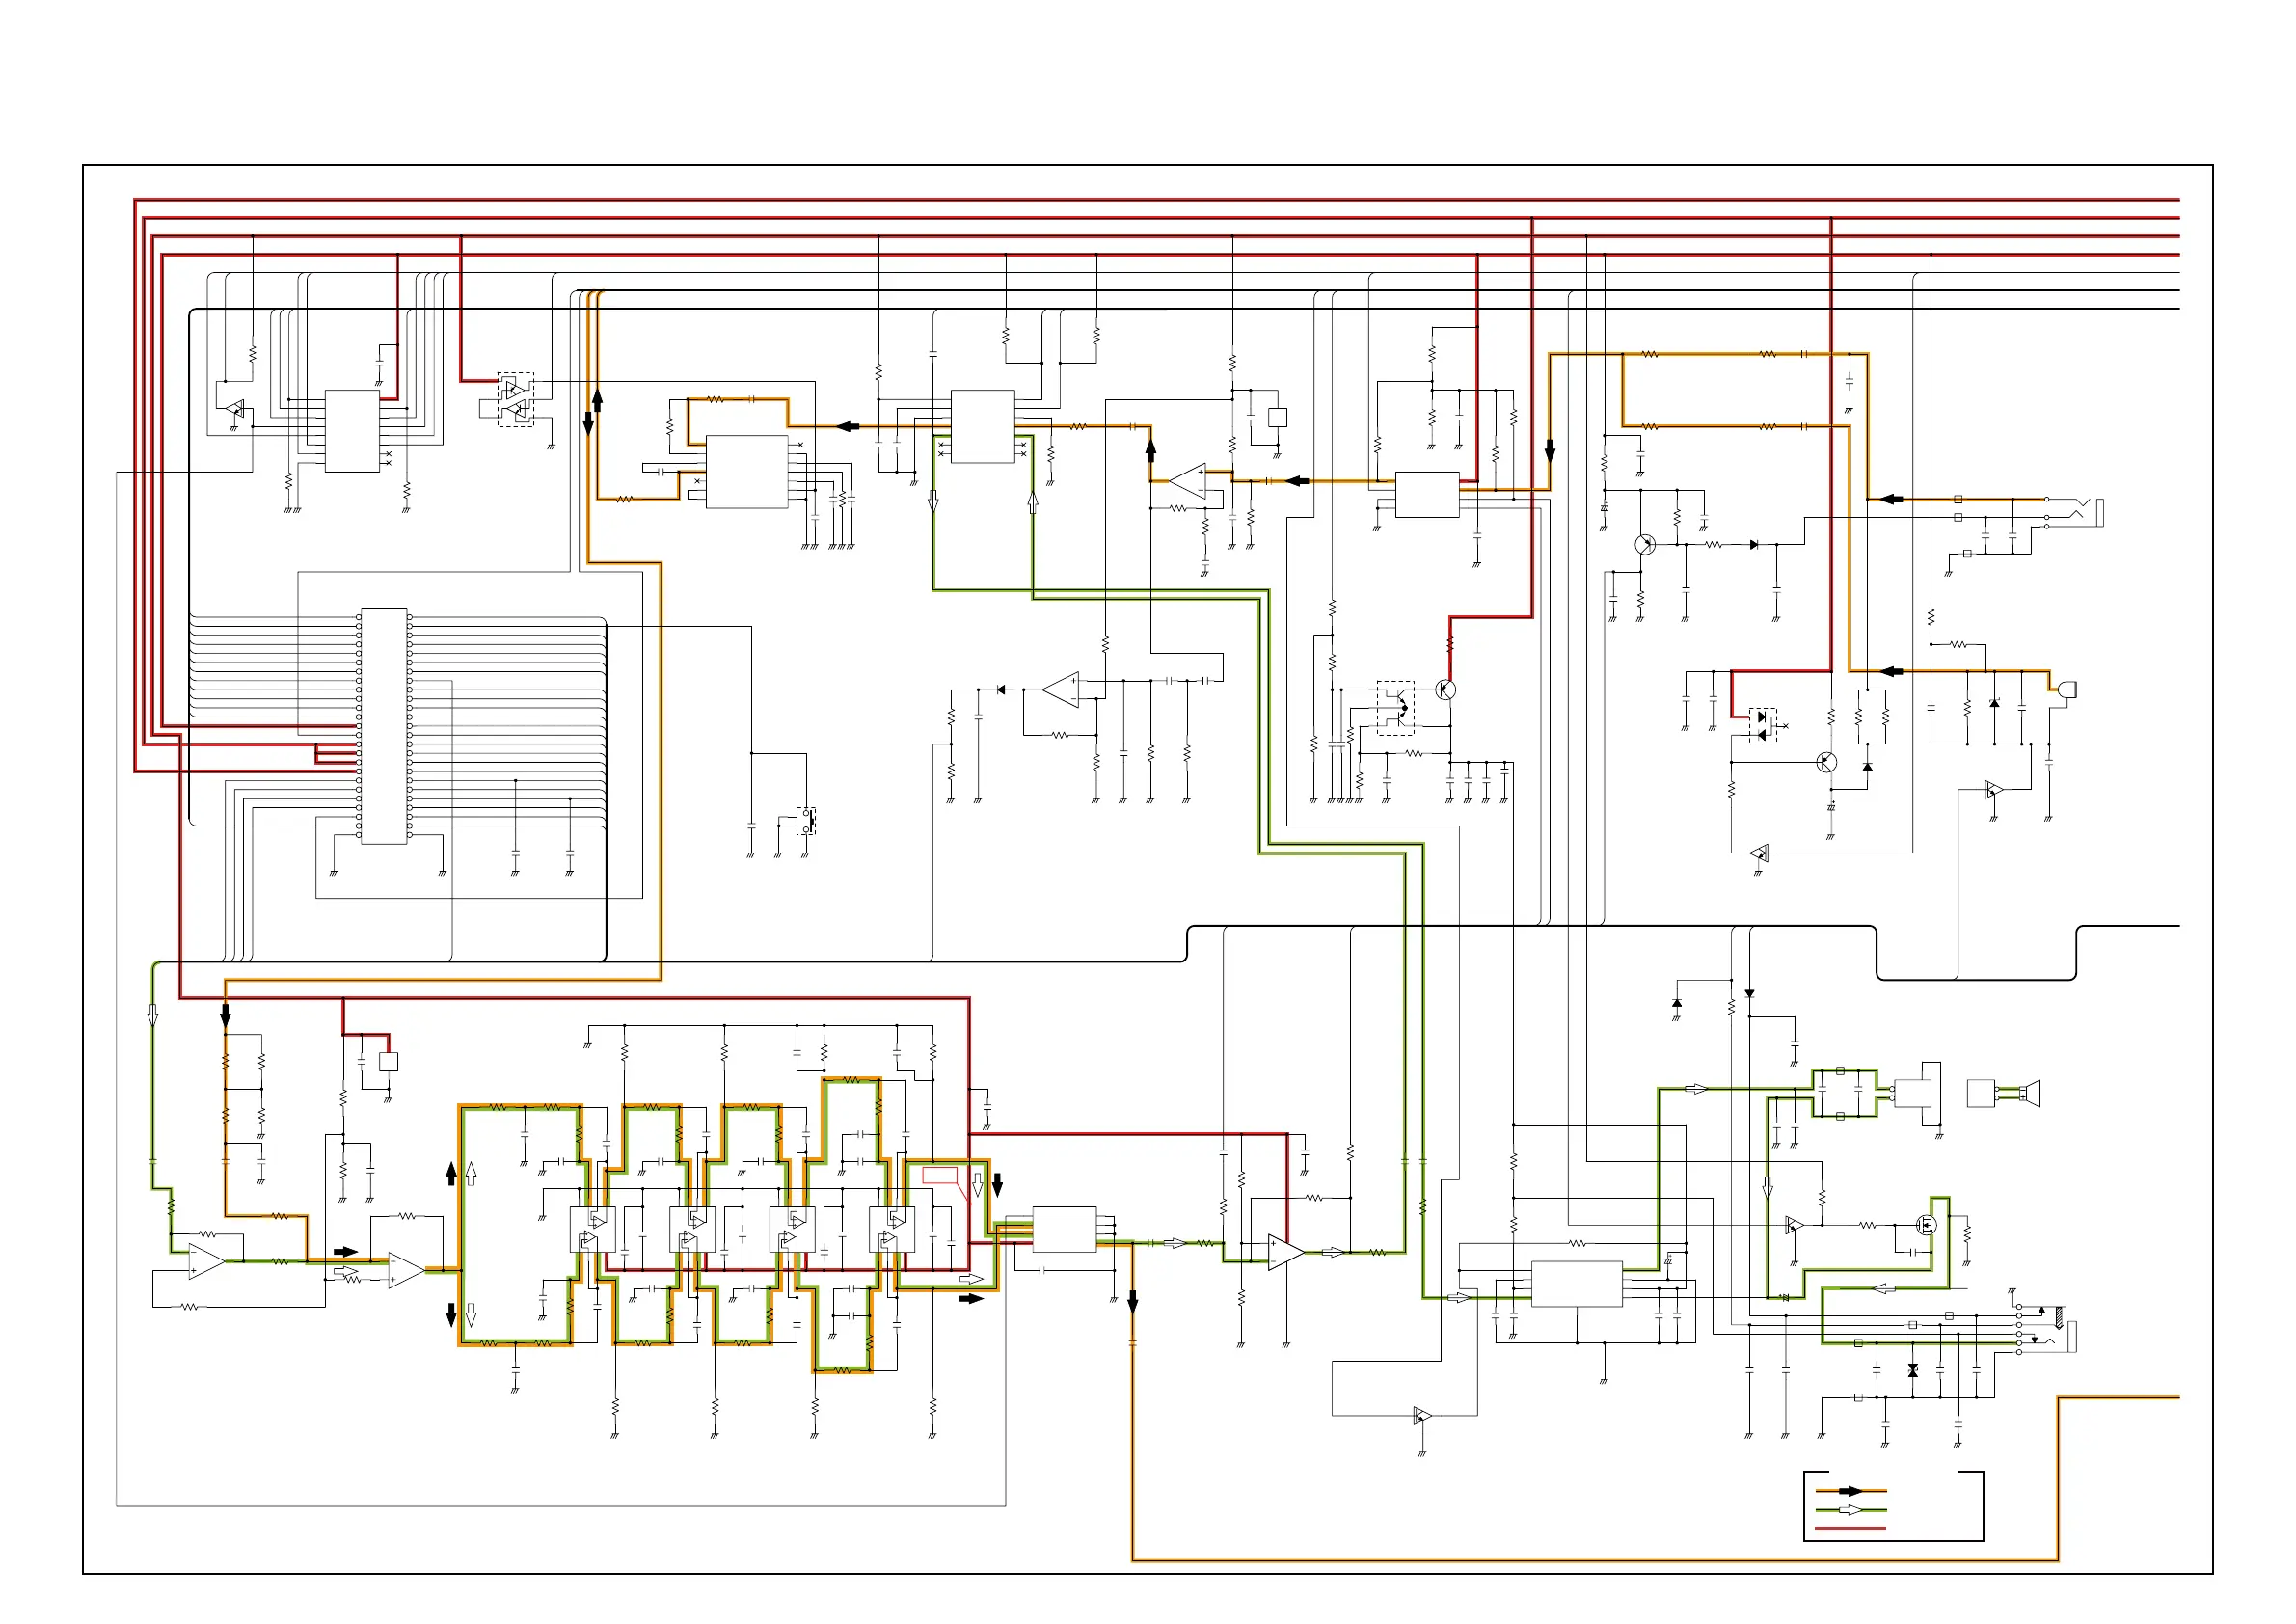Screen dimensions: 2296x1624
Task: Click the microphone capsule symbol at far right
Action: tap(2067, 690)
